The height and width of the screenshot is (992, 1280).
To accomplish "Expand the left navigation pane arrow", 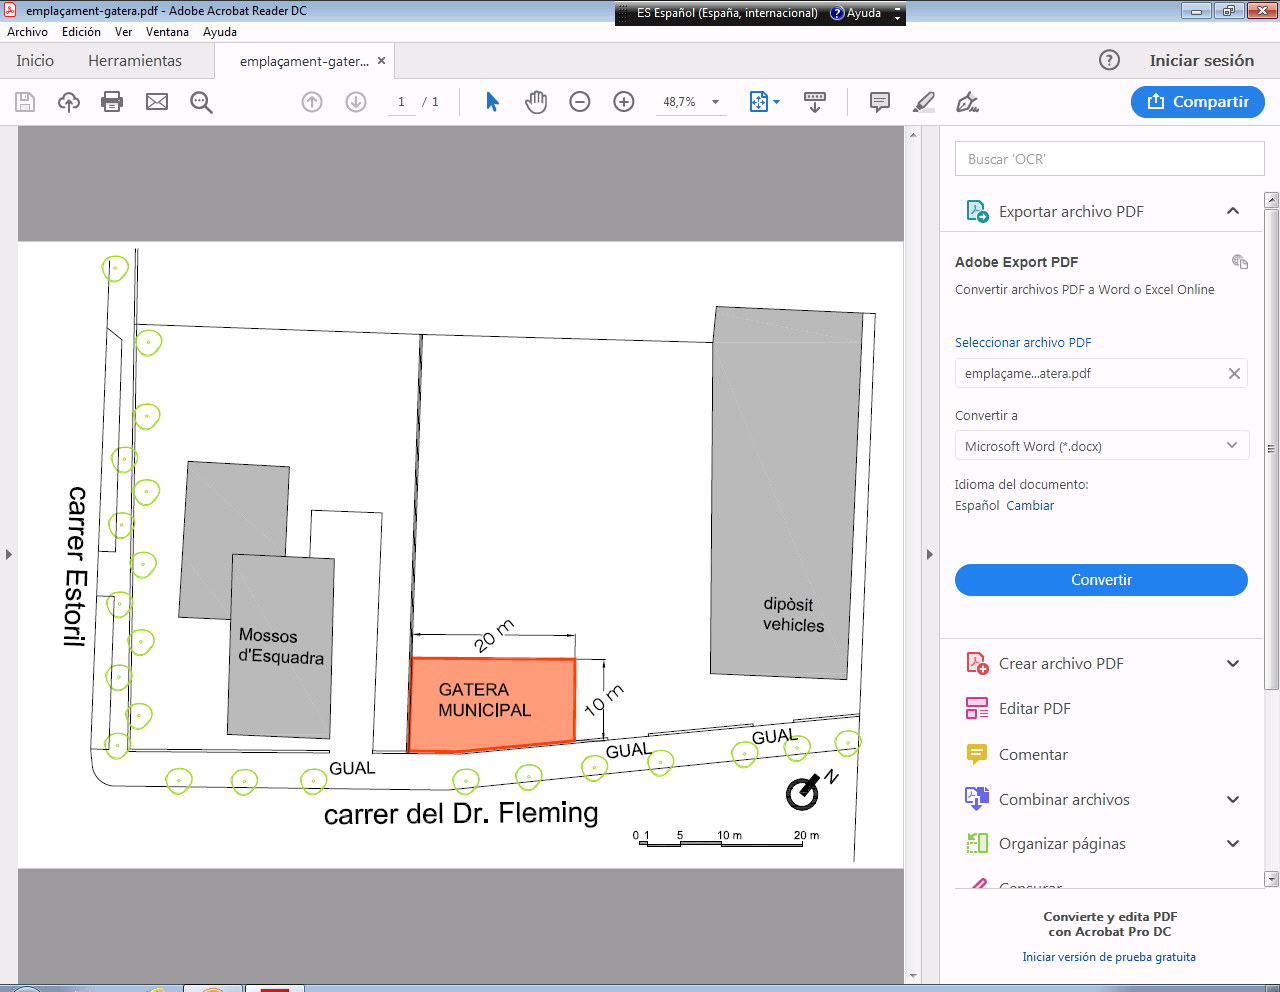I will [x=9, y=554].
